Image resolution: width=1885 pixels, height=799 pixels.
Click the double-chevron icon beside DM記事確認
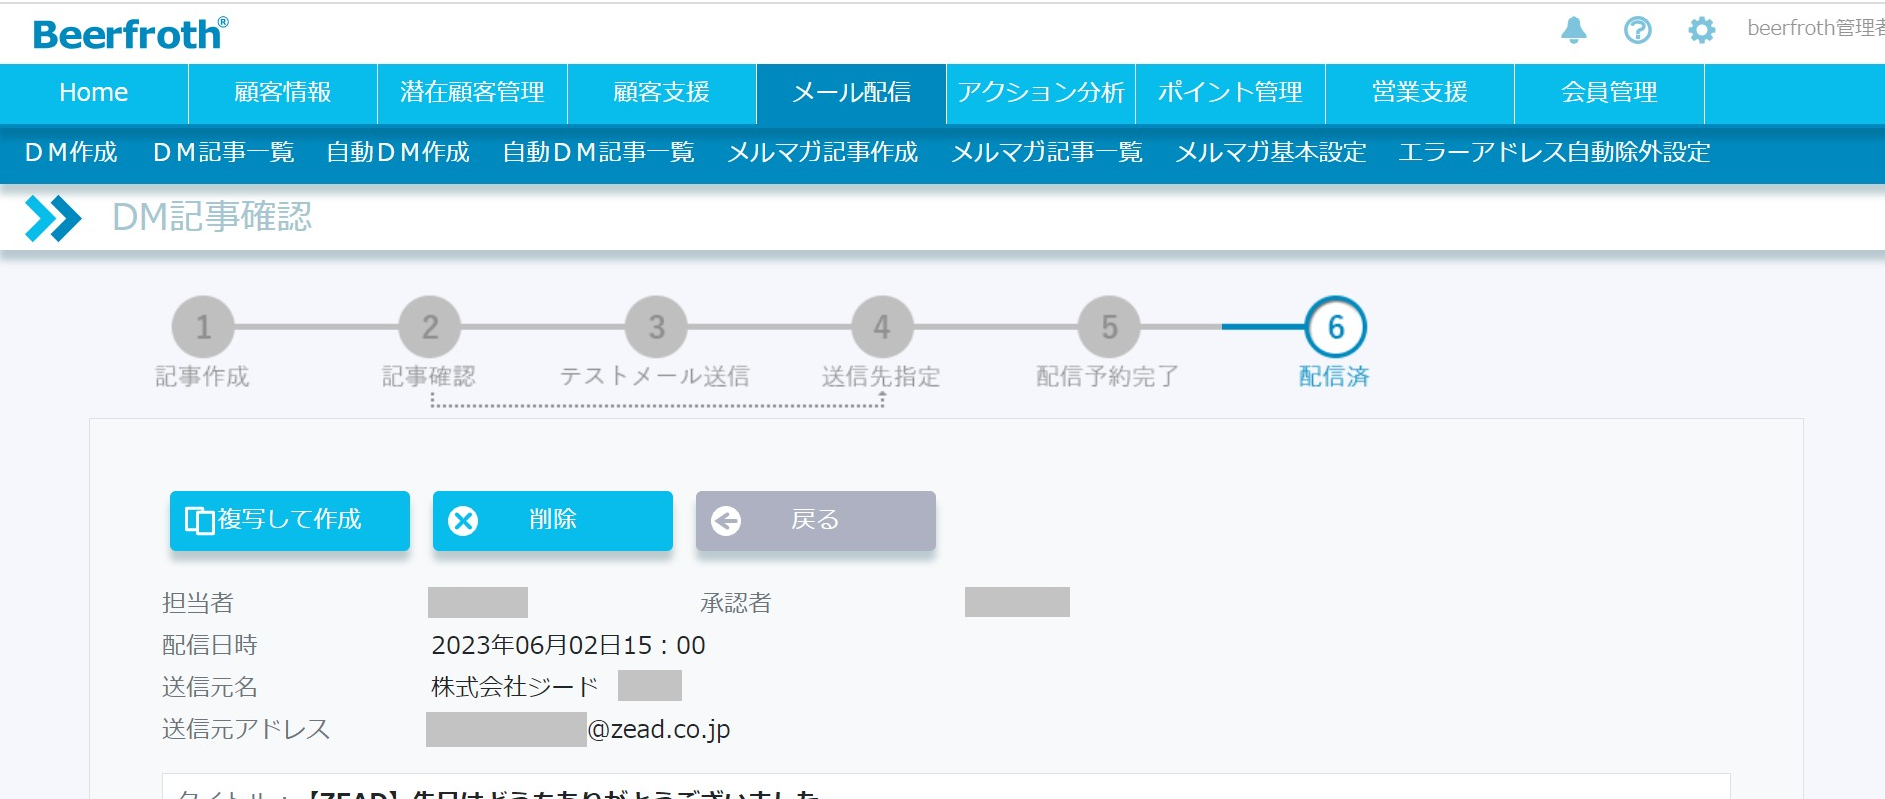click(x=53, y=218)
